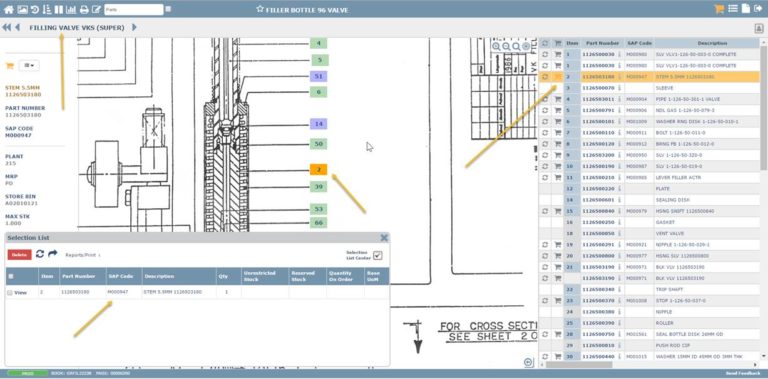The height and width of the screenshot is (379, 768).
Task: Select callout 51 on the drawing
Action: point(318,76)
